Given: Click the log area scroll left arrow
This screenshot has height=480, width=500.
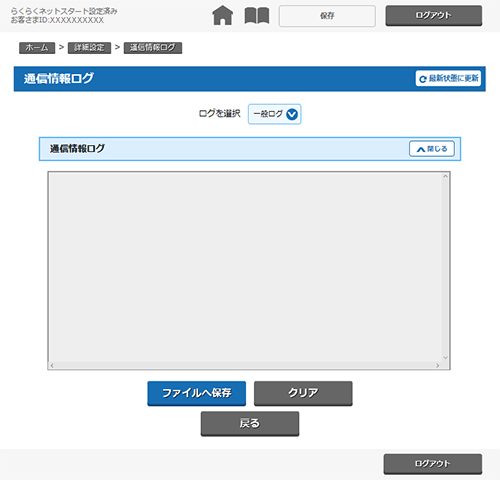Looking at the screenshot, I should [52, 366].
